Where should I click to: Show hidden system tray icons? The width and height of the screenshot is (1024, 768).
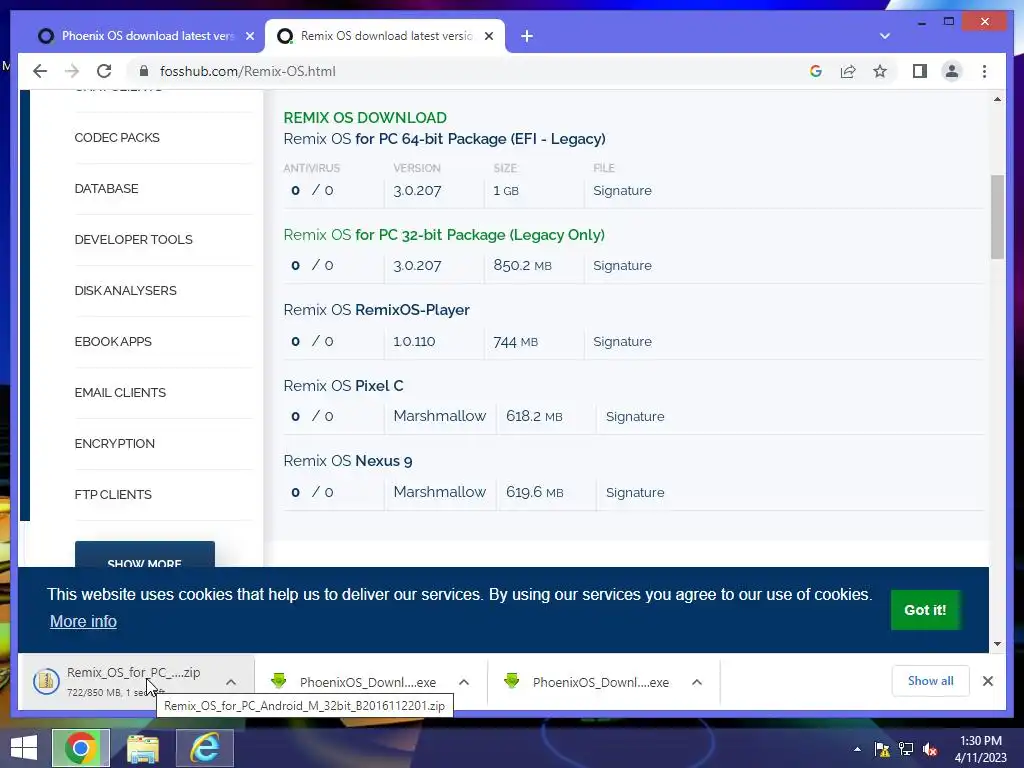point(857,749)
